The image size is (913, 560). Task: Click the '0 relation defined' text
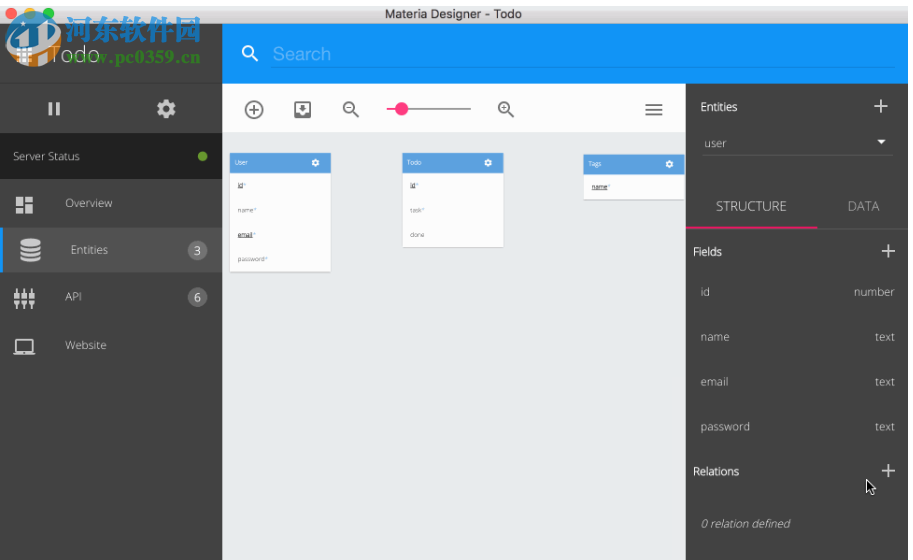click(745, 523)
